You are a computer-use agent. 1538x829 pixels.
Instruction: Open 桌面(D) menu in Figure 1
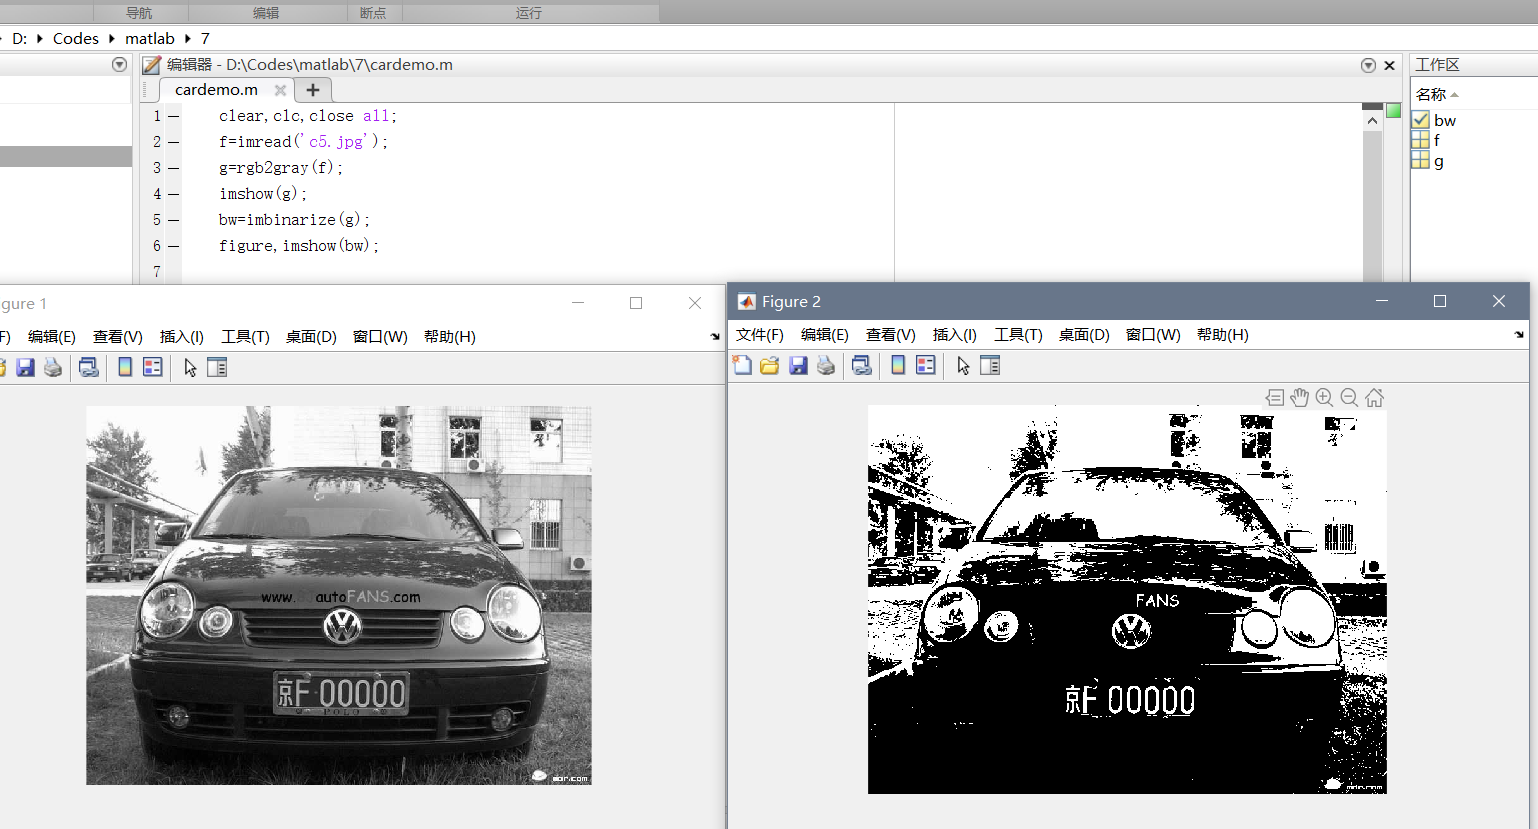coord(311,337)
